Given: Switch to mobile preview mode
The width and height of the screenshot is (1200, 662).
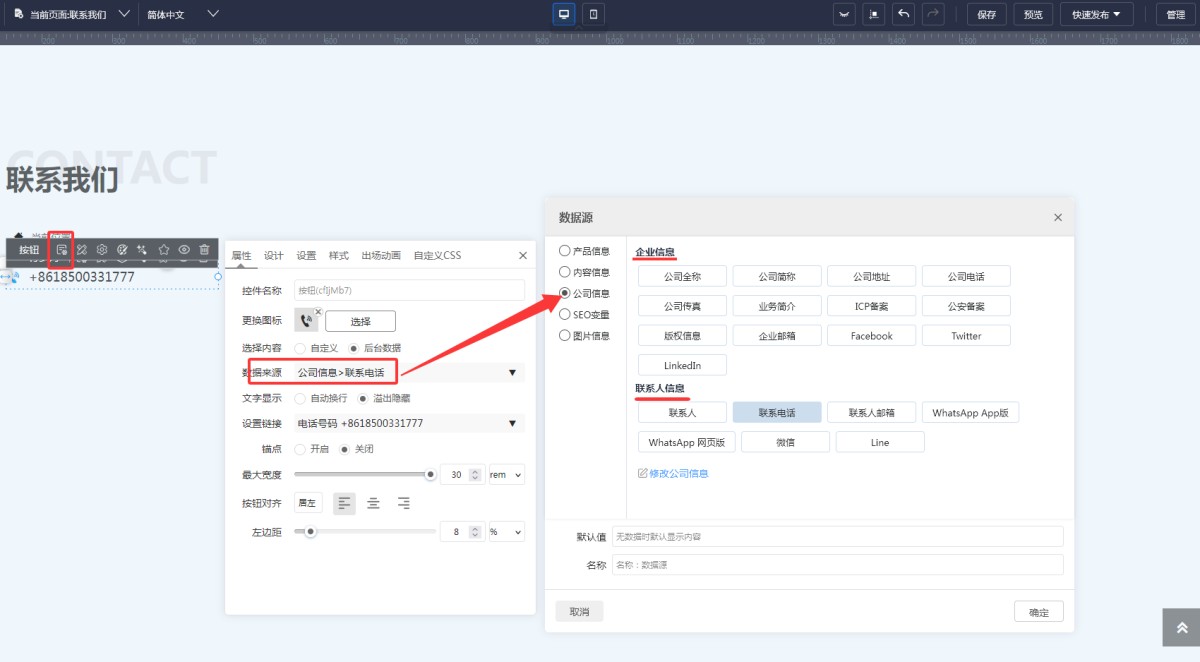Looking at the screenshot, I should click(x=594, y=14).
